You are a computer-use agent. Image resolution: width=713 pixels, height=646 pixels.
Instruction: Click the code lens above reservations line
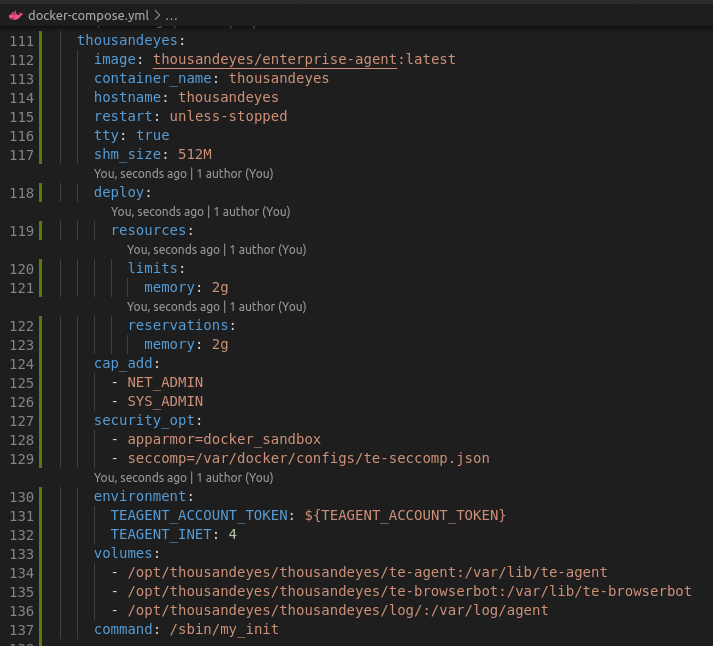point(216,307)
